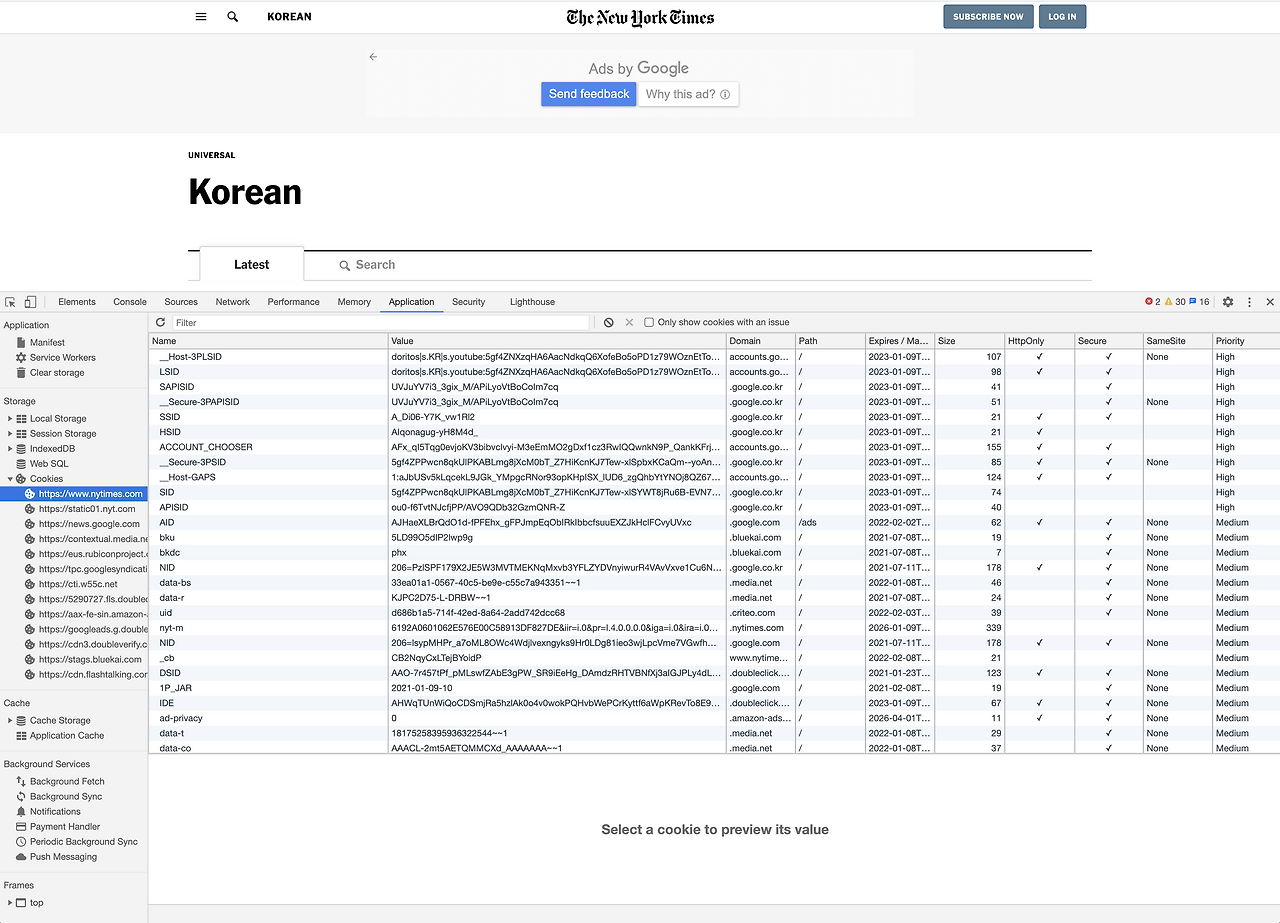Open DevTools settings gear
The height and width of the screenshot is (923, 1280).
pos(1229,301)
